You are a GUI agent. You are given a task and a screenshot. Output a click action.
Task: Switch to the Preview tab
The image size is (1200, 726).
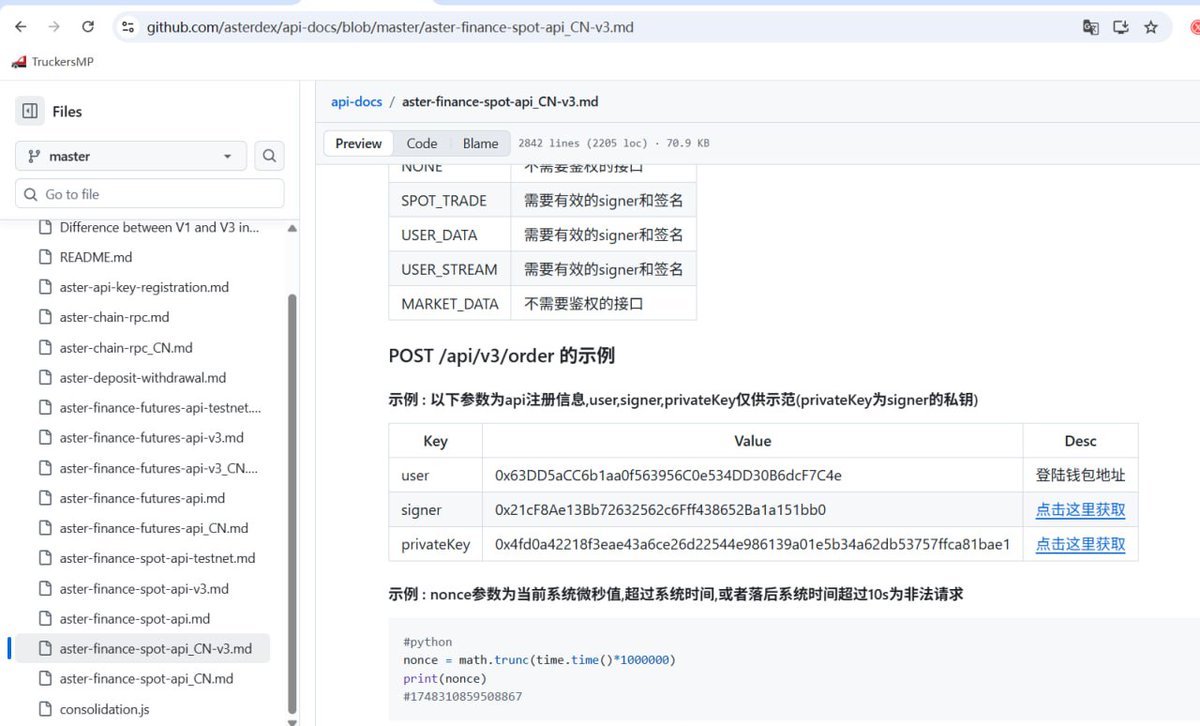pos(358,143)
